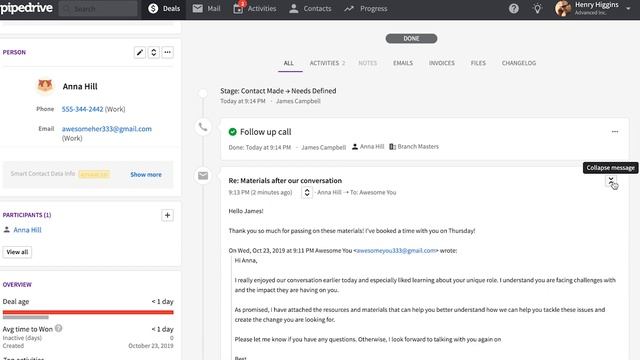Switch to the ACTIVITIES tab
Screen dimensions: 640x360
(327, 63)
